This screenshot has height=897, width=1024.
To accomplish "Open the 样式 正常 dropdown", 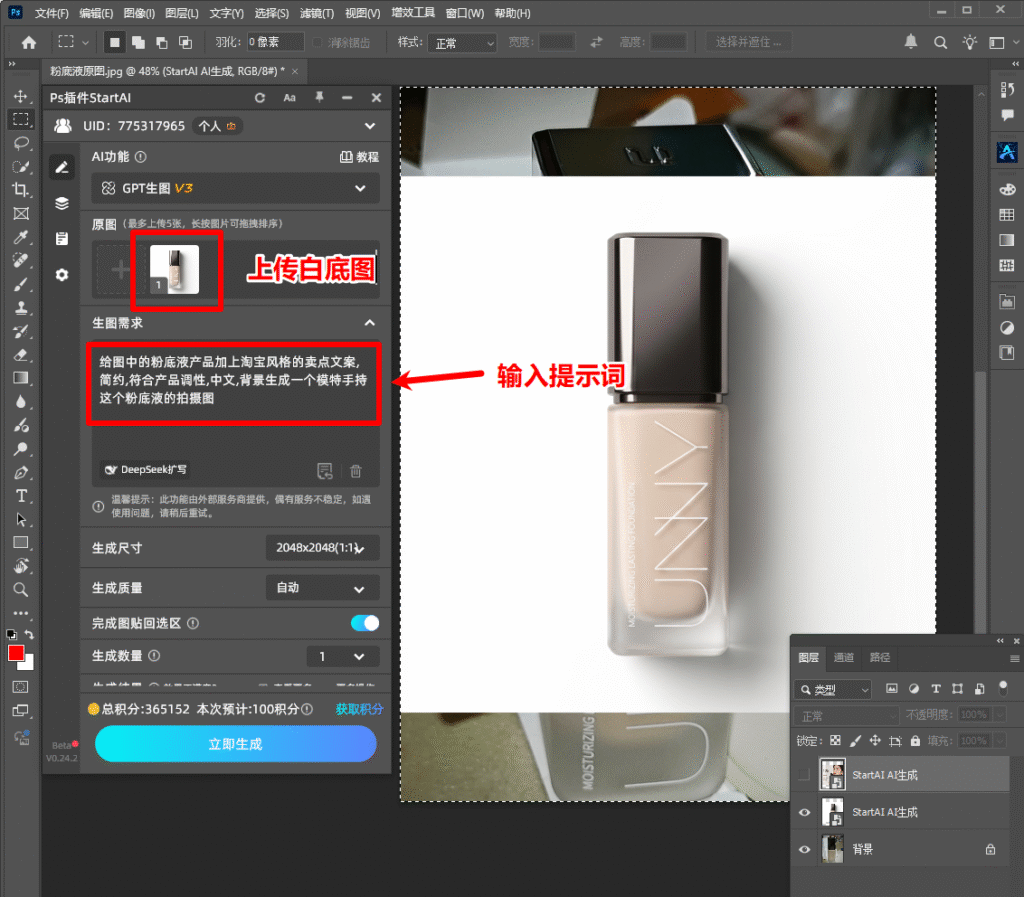I will (462, 43).
